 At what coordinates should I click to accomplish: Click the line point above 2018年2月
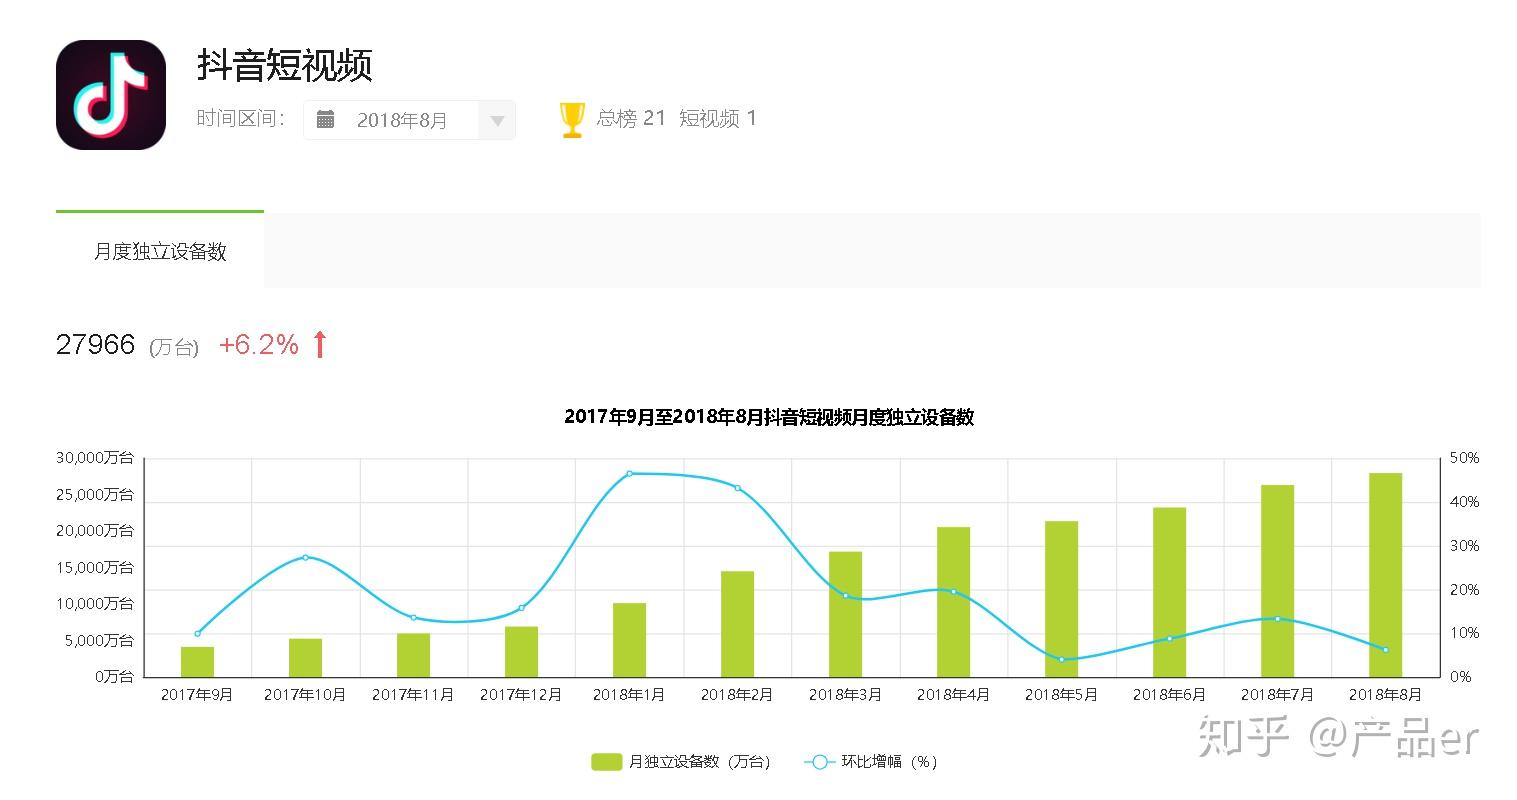[x=737, y=488]
